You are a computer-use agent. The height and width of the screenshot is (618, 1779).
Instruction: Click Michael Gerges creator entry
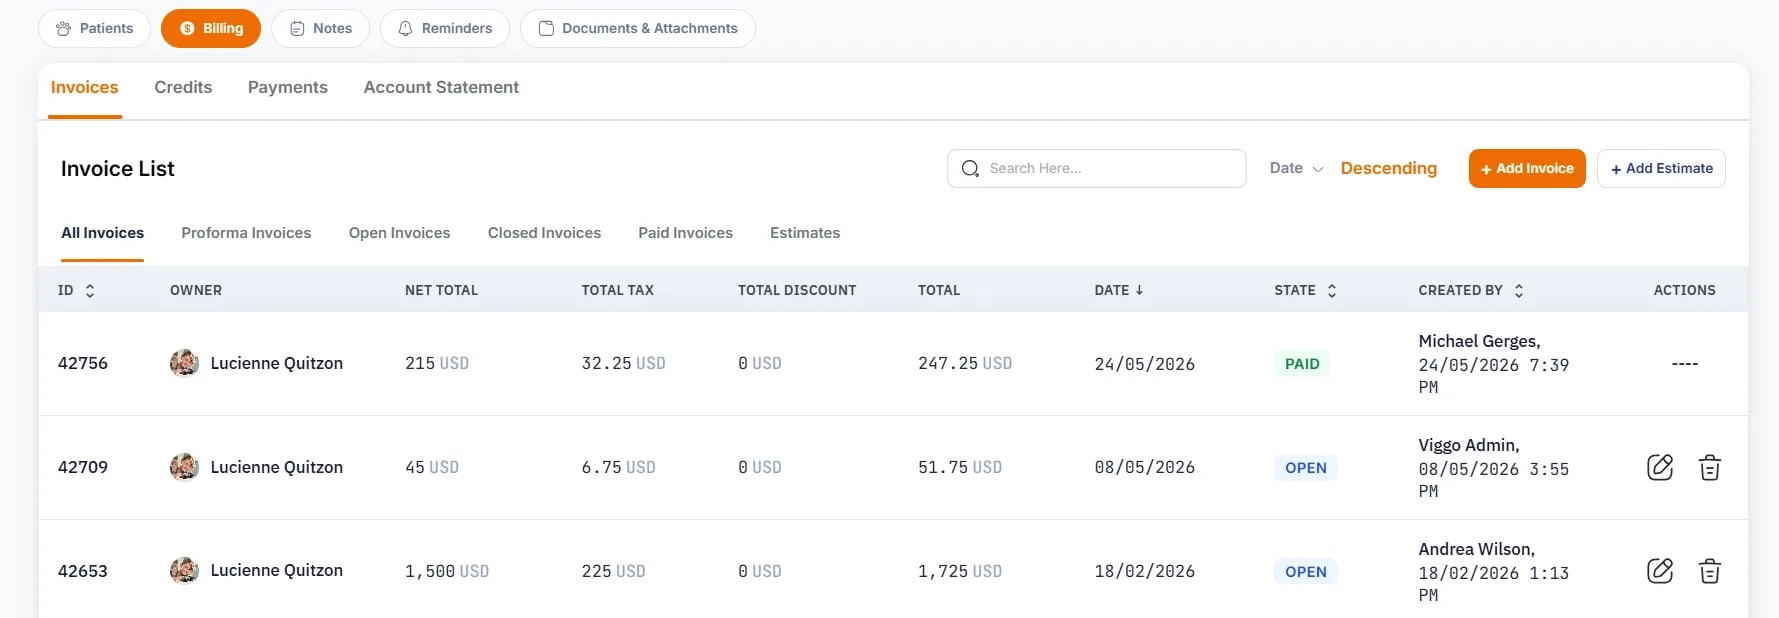point(1493,364)
